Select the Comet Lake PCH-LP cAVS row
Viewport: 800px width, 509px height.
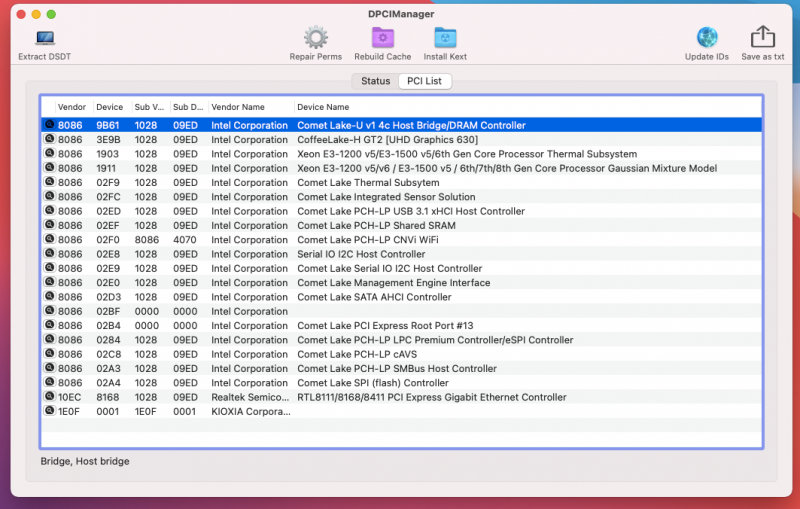(x=400, y=354)
